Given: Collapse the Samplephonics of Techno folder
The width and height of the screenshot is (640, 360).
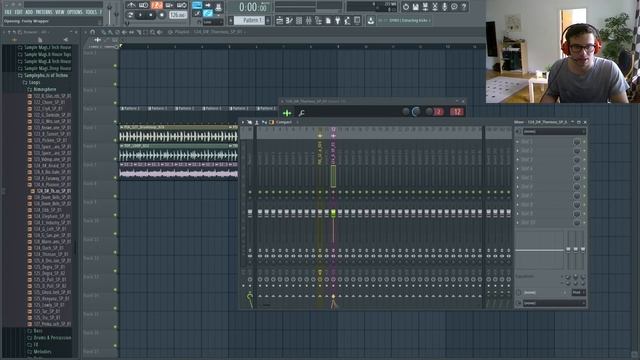Looking at the screenshot, I should [x=44, y=76].
